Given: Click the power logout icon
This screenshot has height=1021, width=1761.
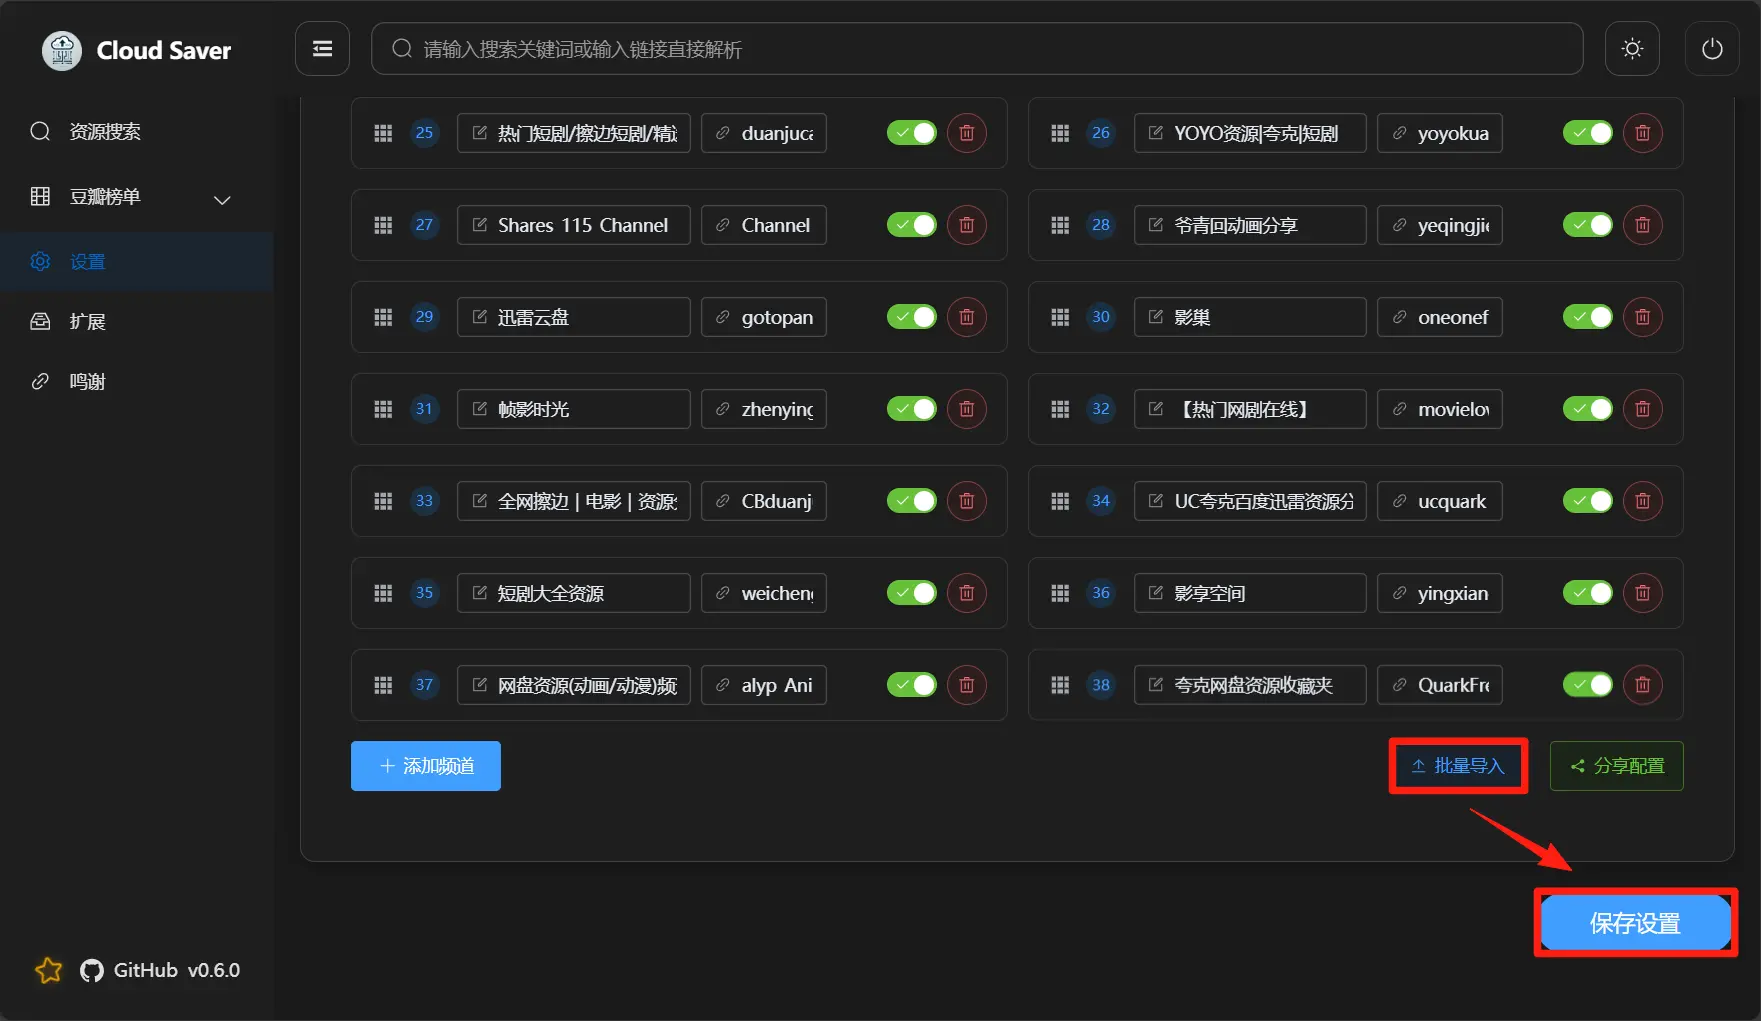Looking at the screenshot, I should pos(1712,49).
